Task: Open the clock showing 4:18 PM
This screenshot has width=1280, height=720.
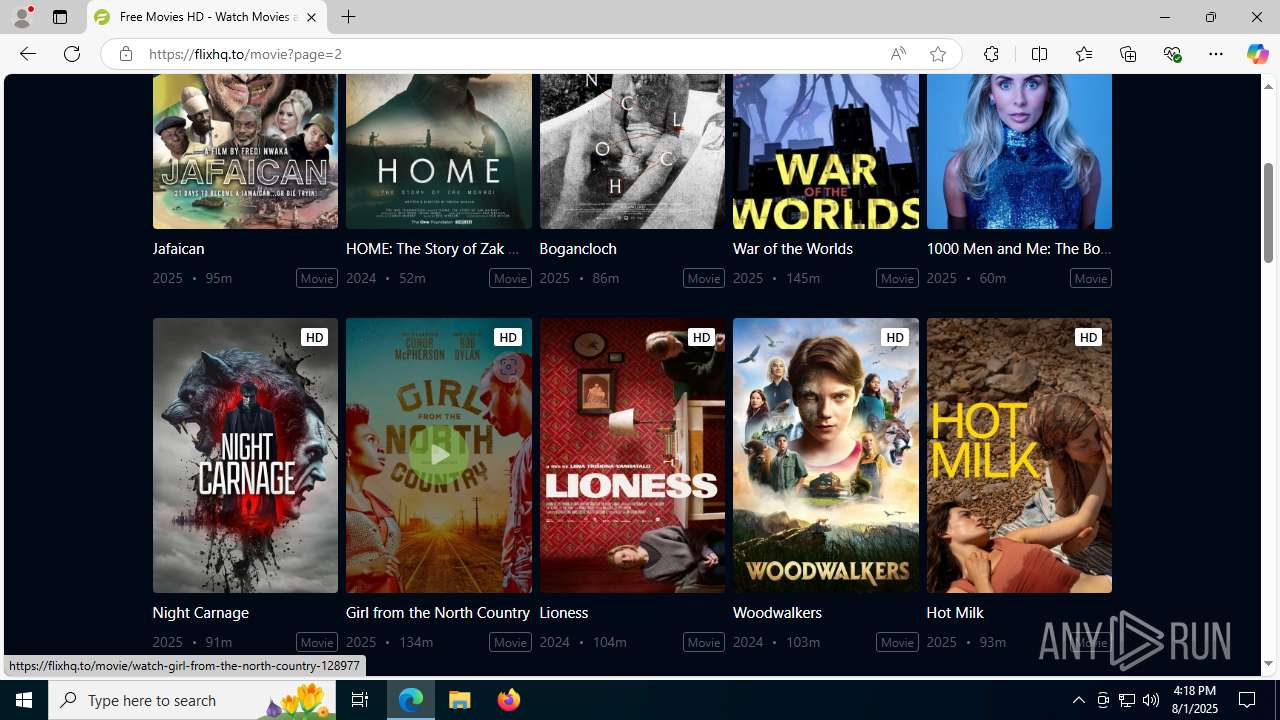Action: [1194, 700]
